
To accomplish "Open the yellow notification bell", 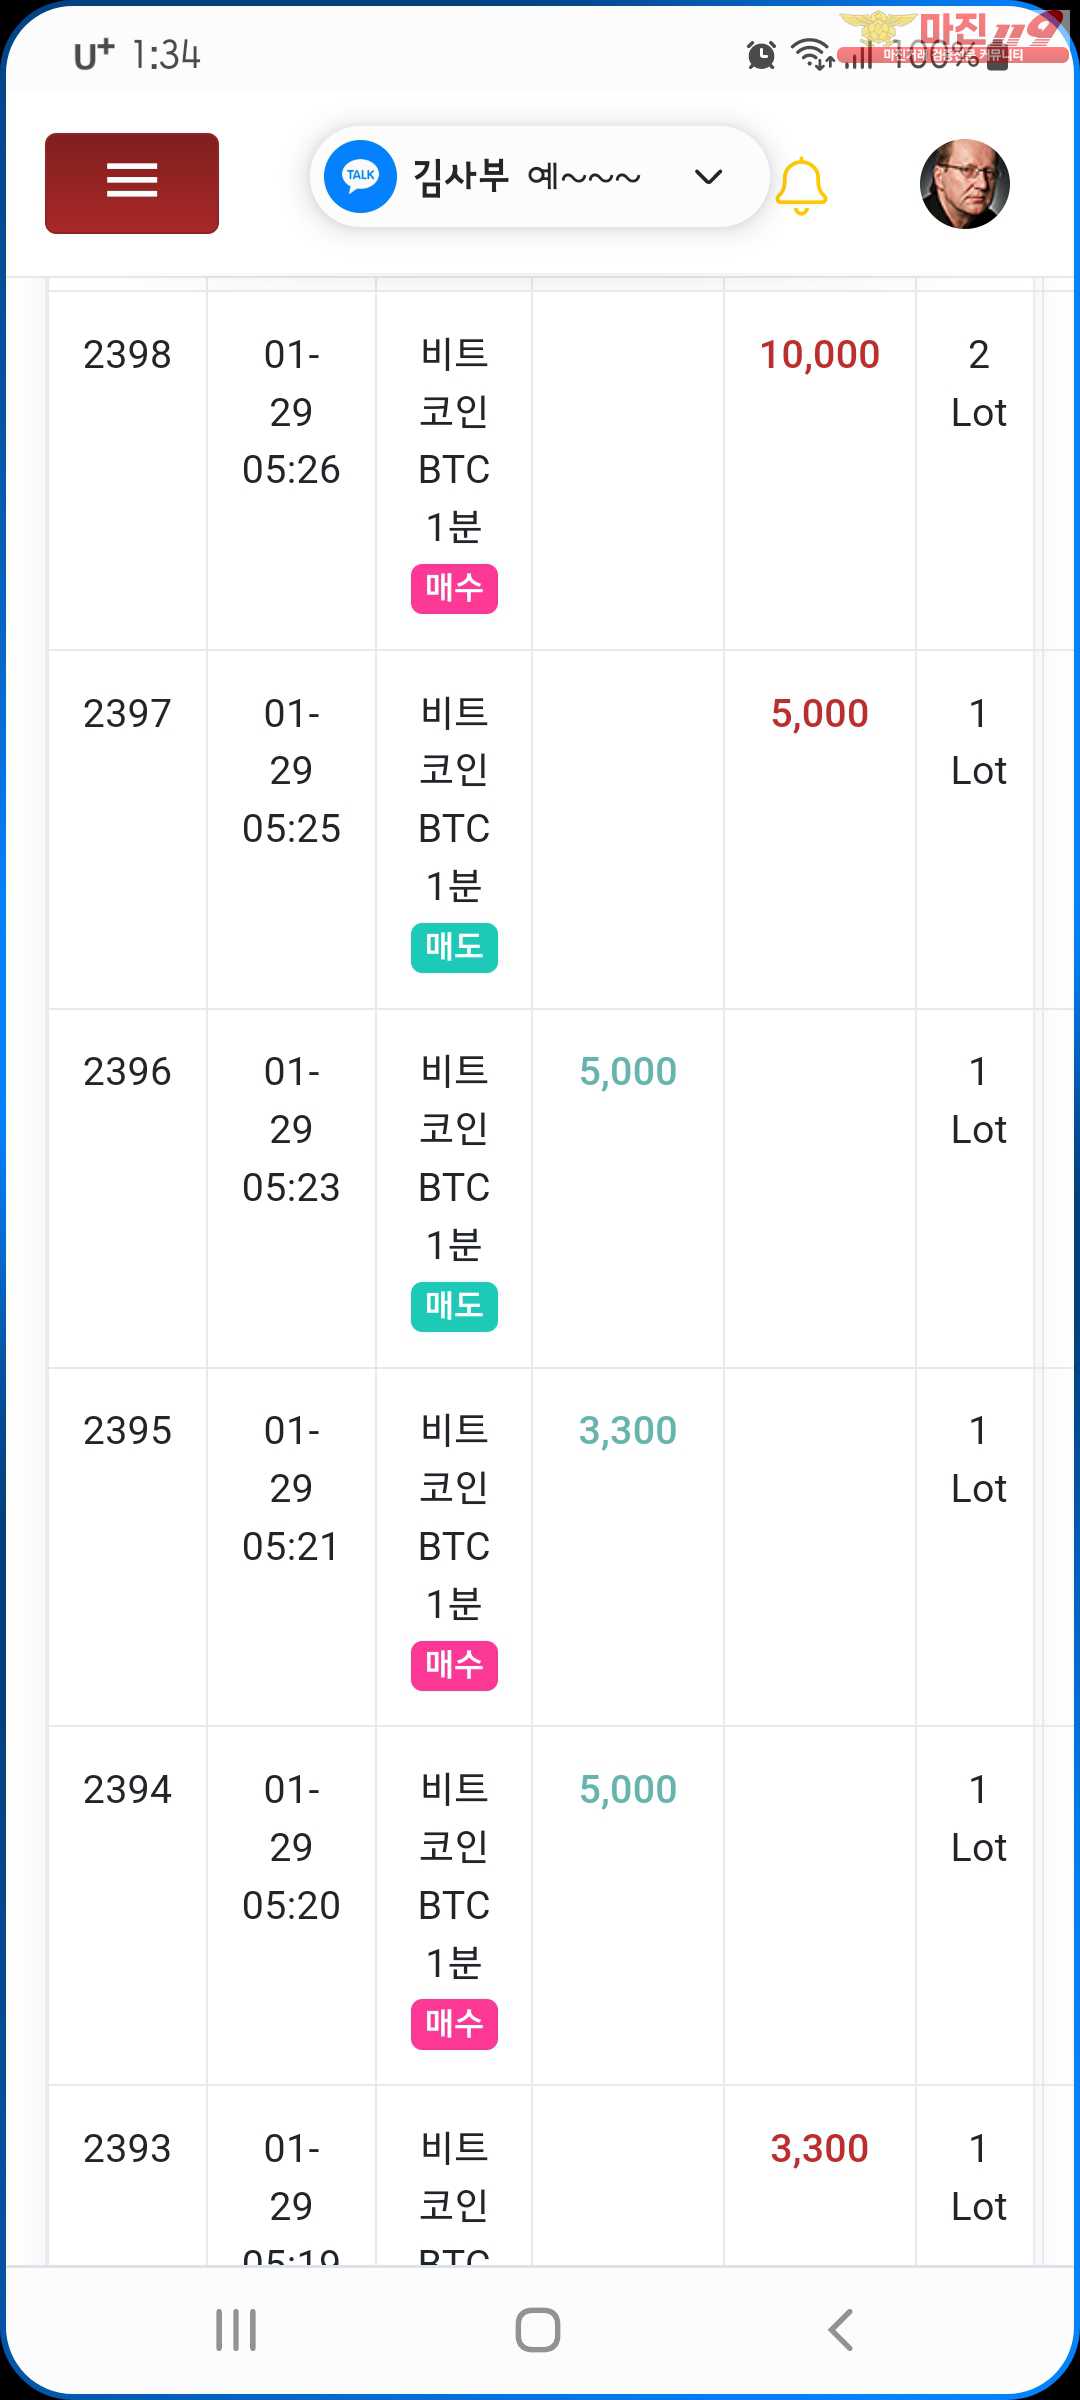I will point(801,185).
